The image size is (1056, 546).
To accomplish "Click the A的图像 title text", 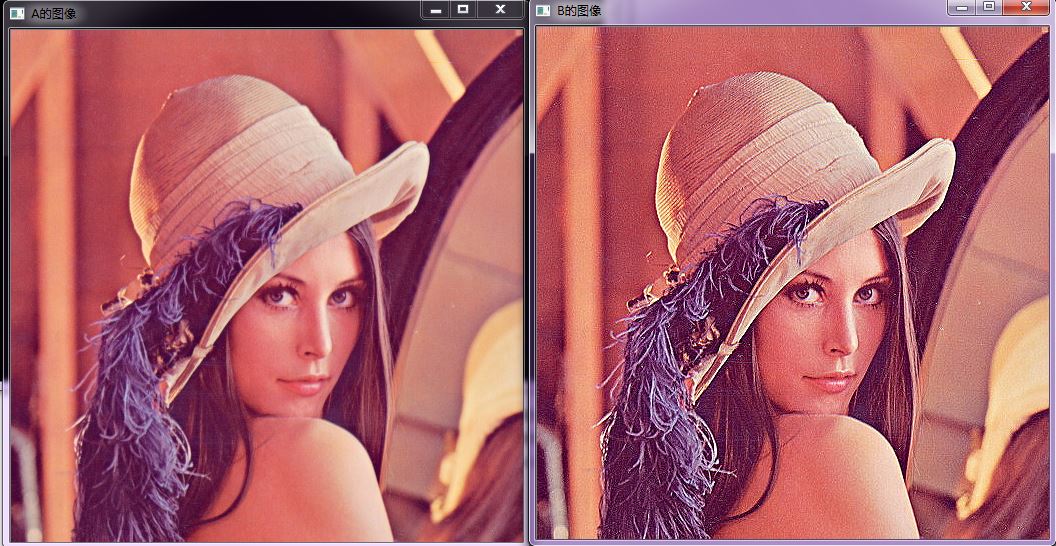I will [54, 13].
